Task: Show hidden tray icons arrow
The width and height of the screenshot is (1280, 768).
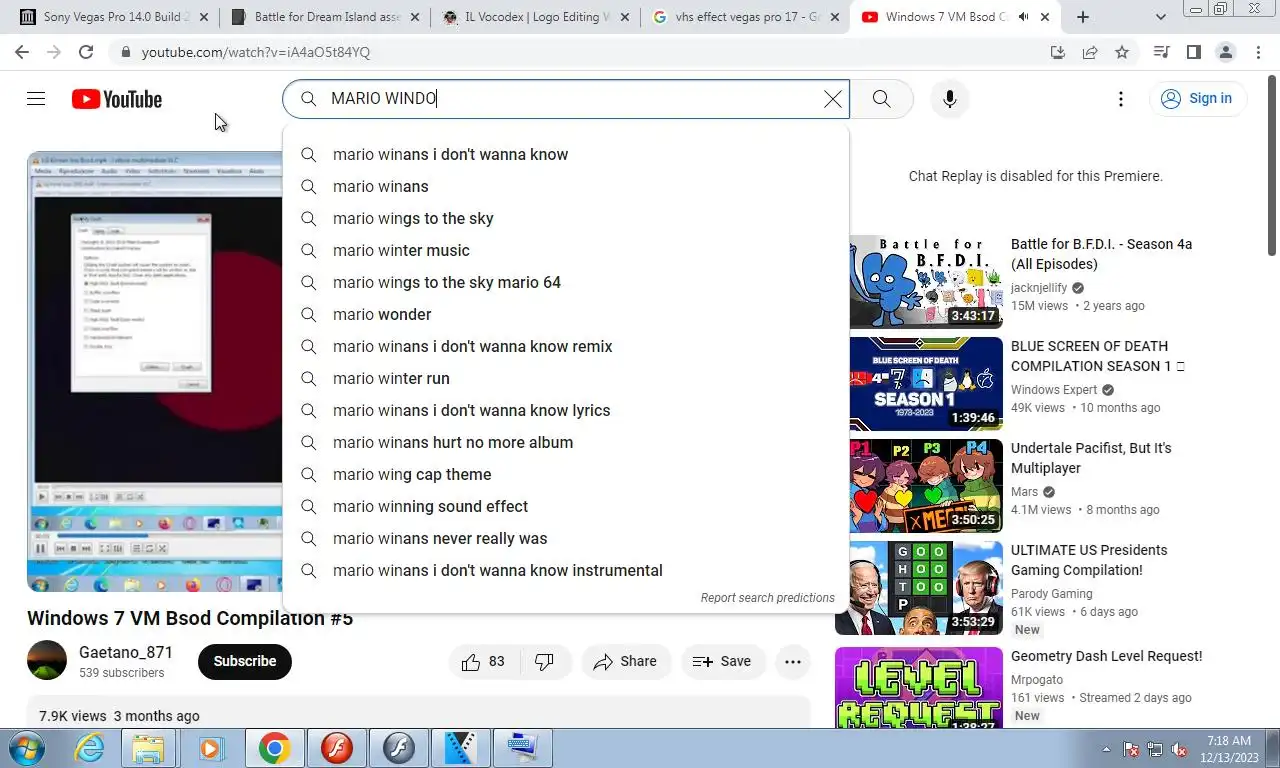Action: pyautogui.click(x=1107, y=749)
